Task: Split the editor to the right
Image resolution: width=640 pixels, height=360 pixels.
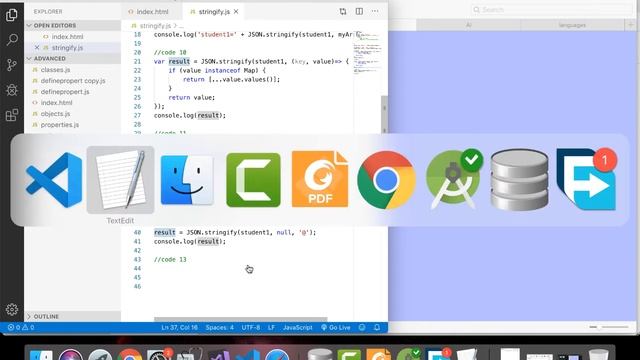Action: [x=359, y=12]
